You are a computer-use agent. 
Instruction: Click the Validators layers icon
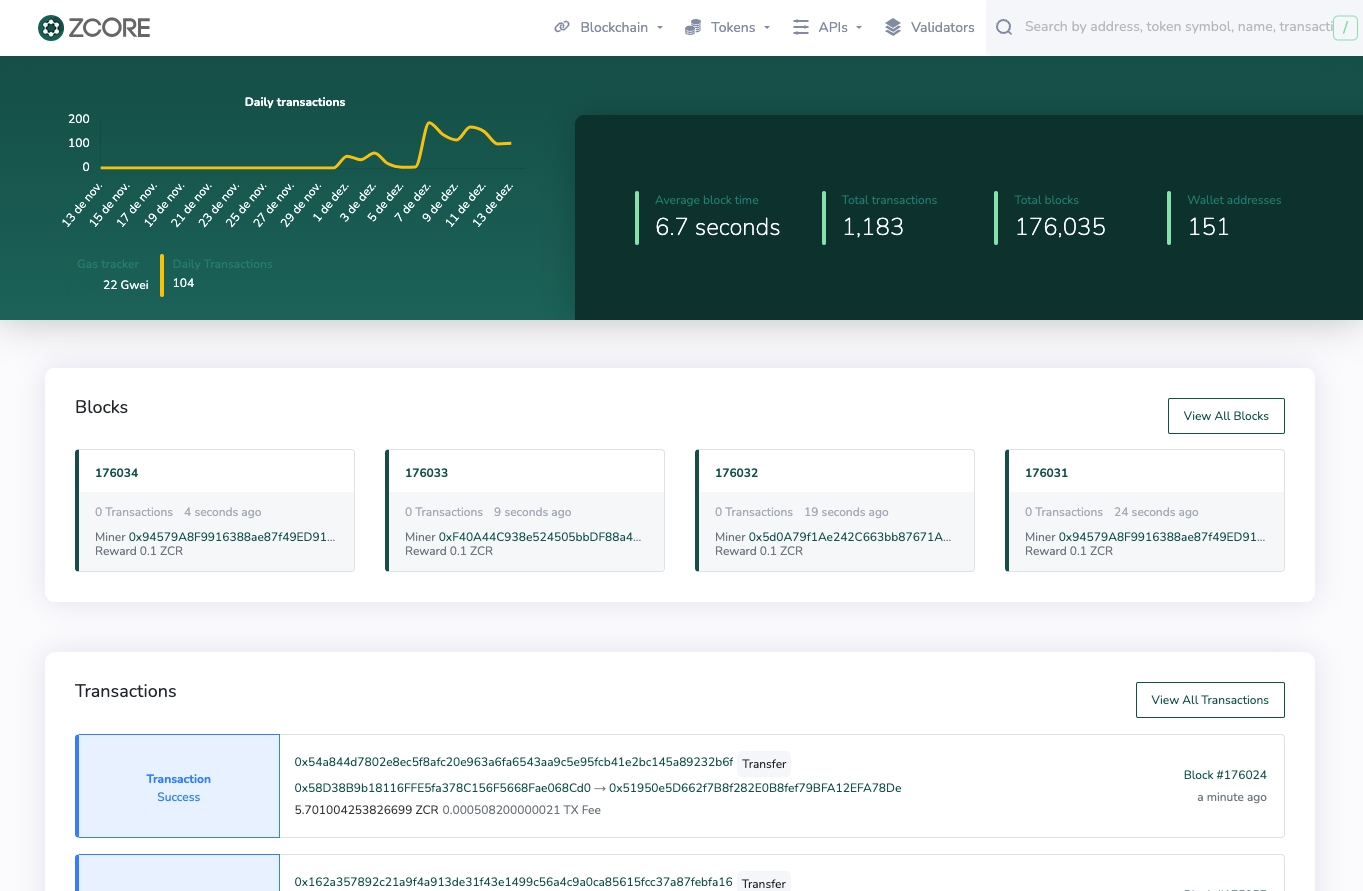tap(893, 28)
